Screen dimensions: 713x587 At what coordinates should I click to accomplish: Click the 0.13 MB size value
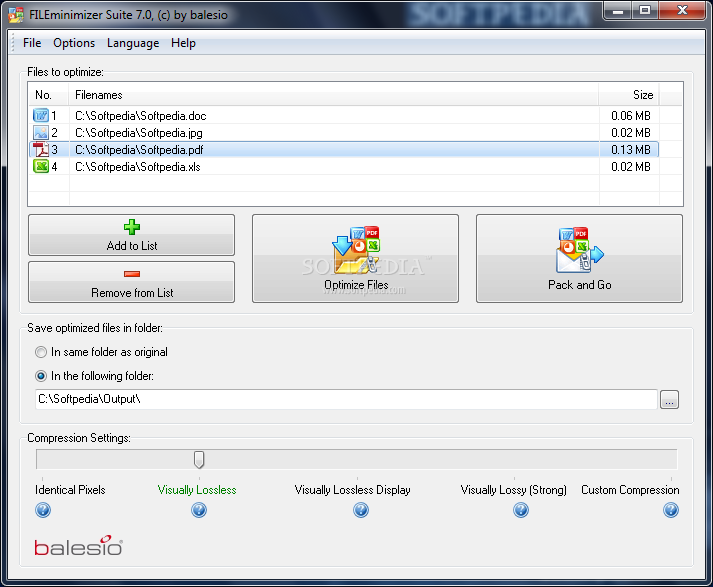(x=631, y=150)
